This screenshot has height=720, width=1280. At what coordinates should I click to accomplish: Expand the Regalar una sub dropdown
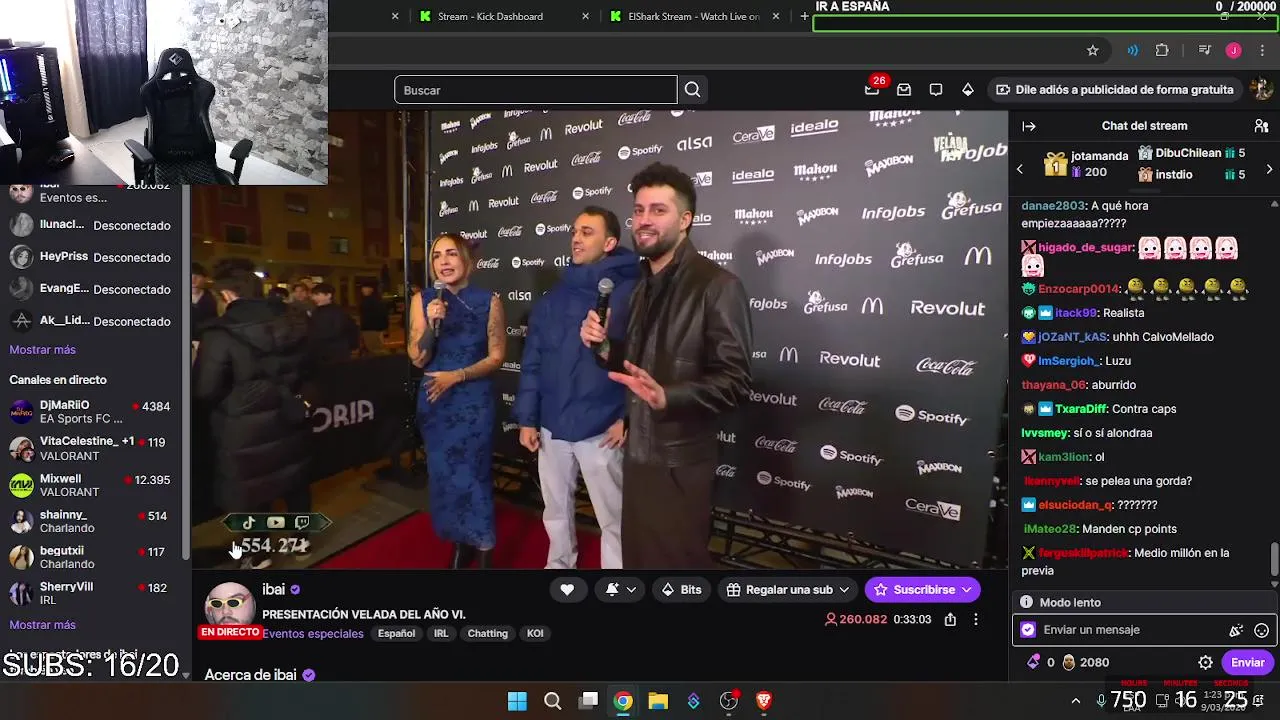(x=844, y=590)
